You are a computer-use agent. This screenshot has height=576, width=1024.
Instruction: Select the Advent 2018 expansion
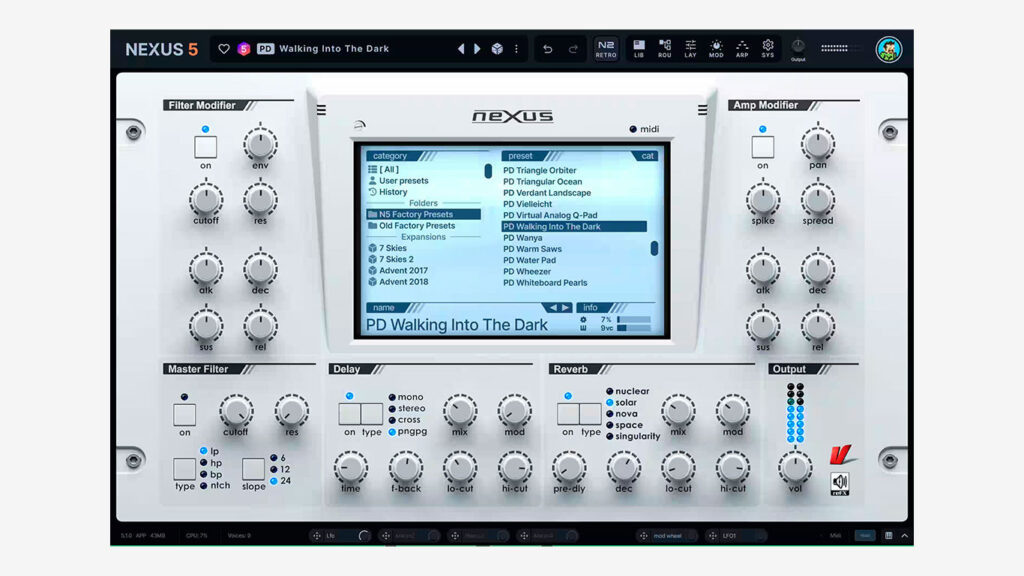(x=398, y=282)
